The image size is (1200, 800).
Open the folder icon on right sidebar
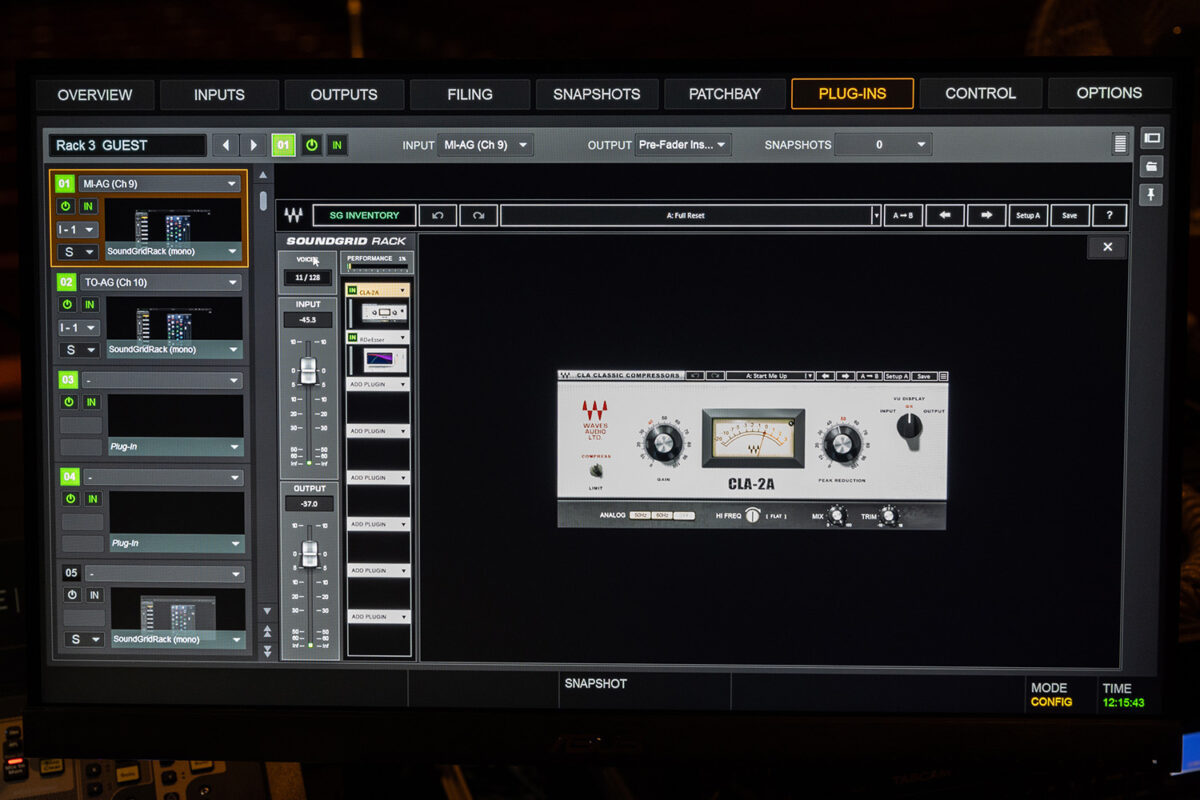point(1151,166)
